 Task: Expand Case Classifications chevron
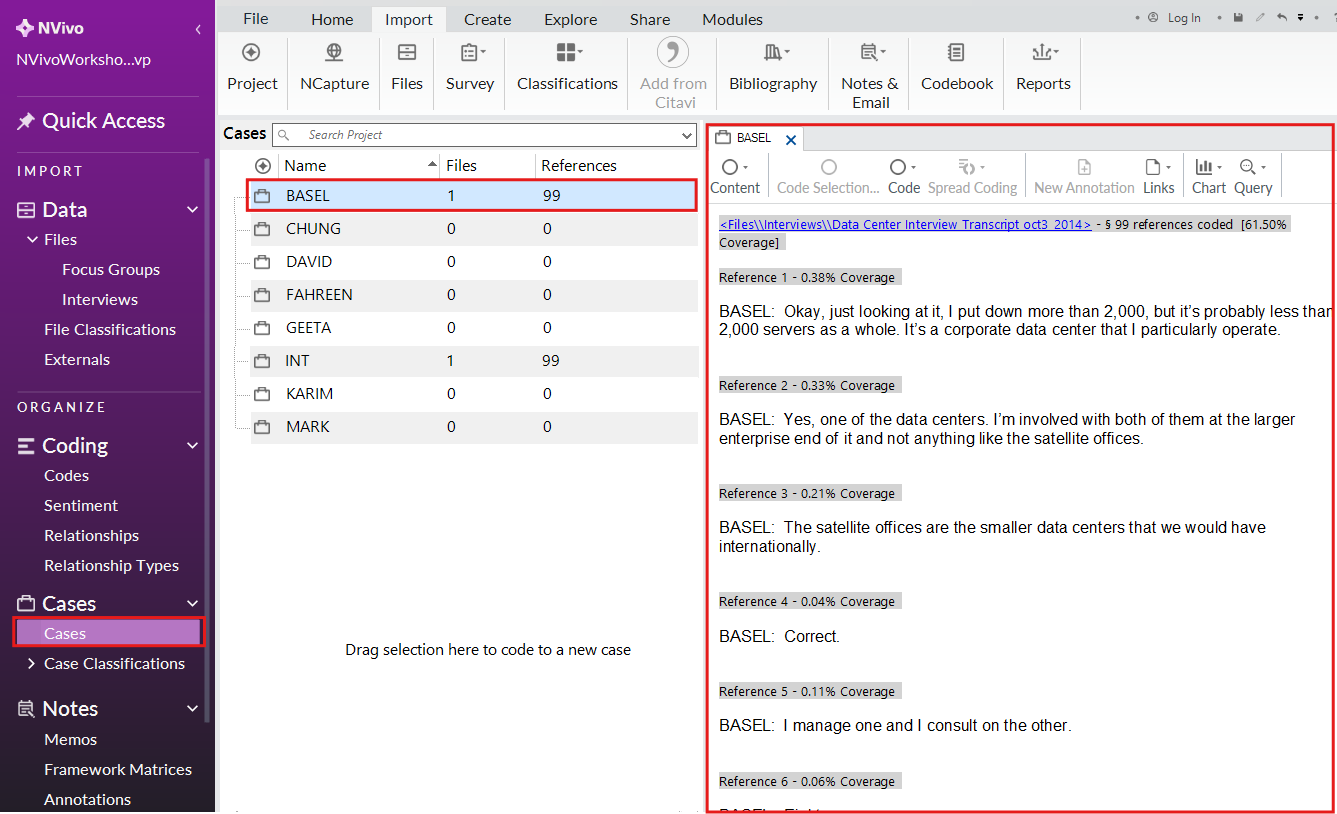pos(32,664)
